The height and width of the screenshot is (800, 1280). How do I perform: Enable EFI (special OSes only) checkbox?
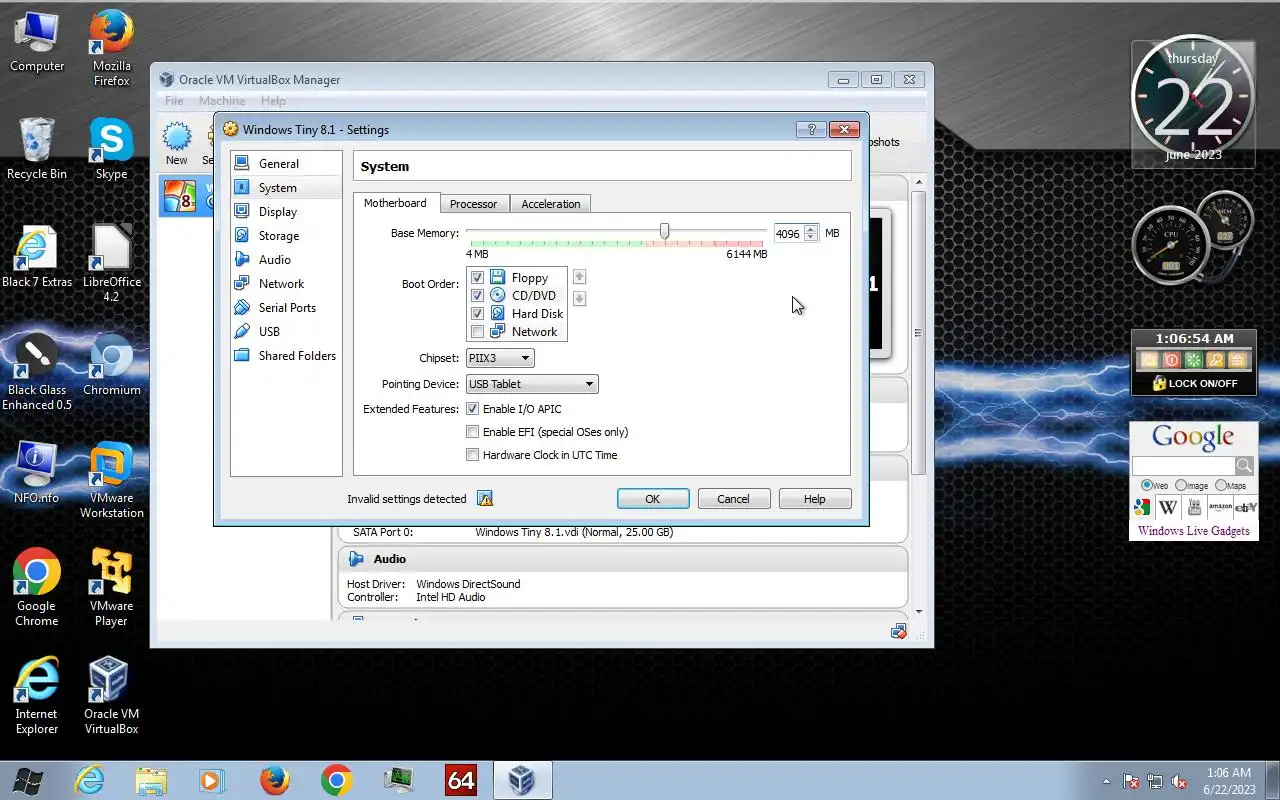(473, 432)
